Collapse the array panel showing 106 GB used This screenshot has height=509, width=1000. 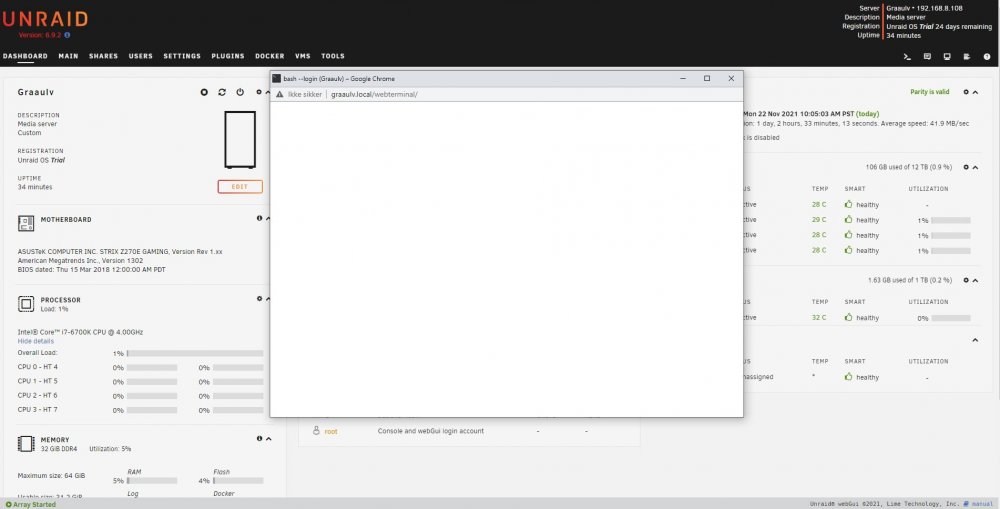(x=975, y=167)
